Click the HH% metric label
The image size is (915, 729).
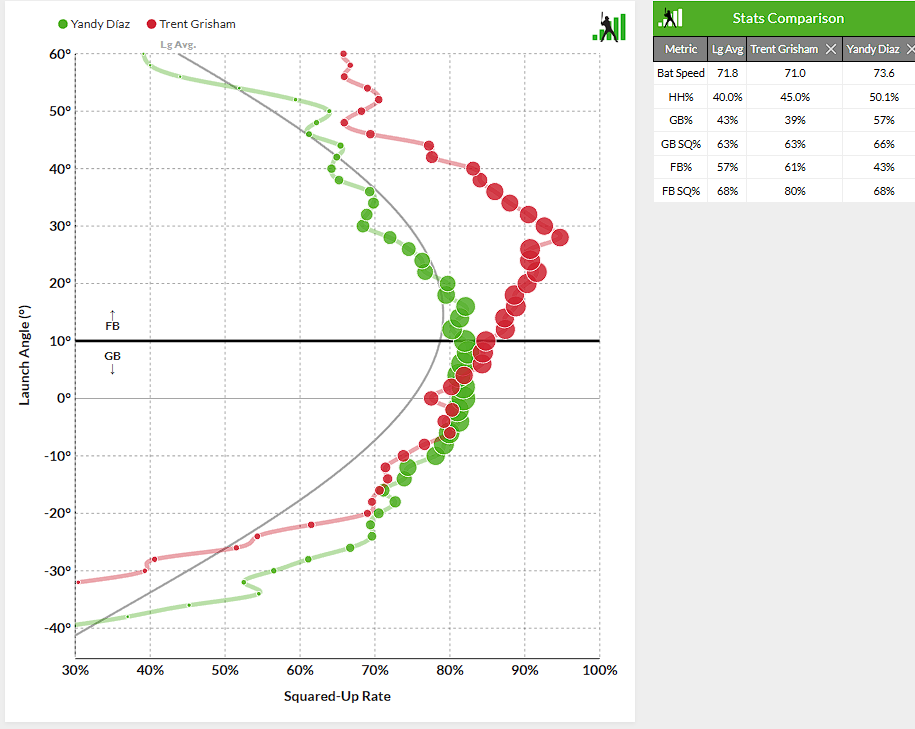(x=681, y=97)
